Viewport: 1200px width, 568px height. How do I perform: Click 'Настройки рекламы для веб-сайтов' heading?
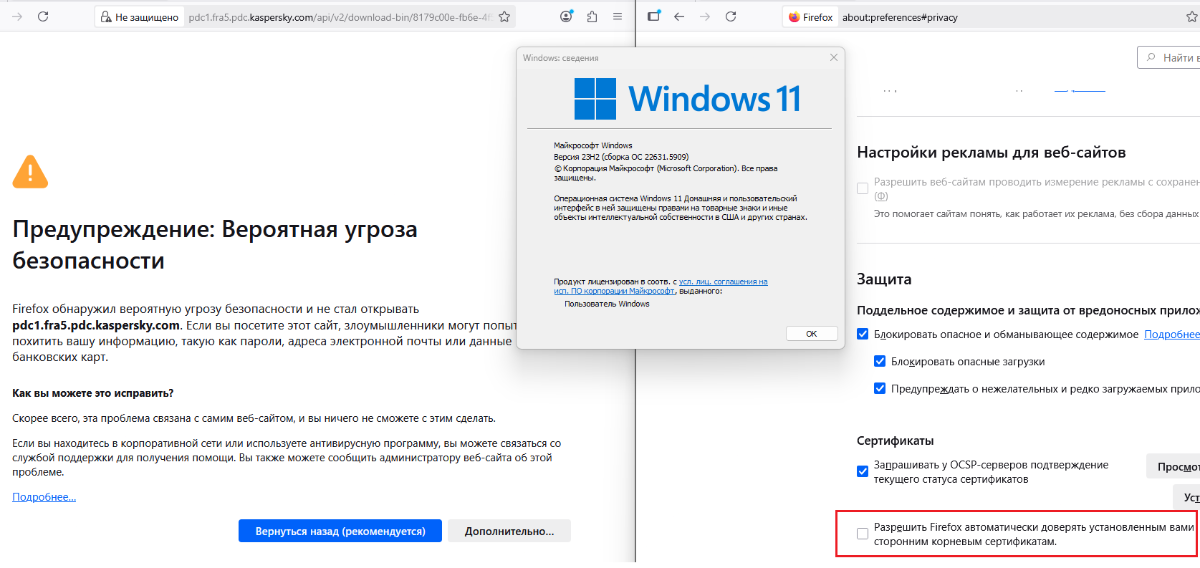992,152
